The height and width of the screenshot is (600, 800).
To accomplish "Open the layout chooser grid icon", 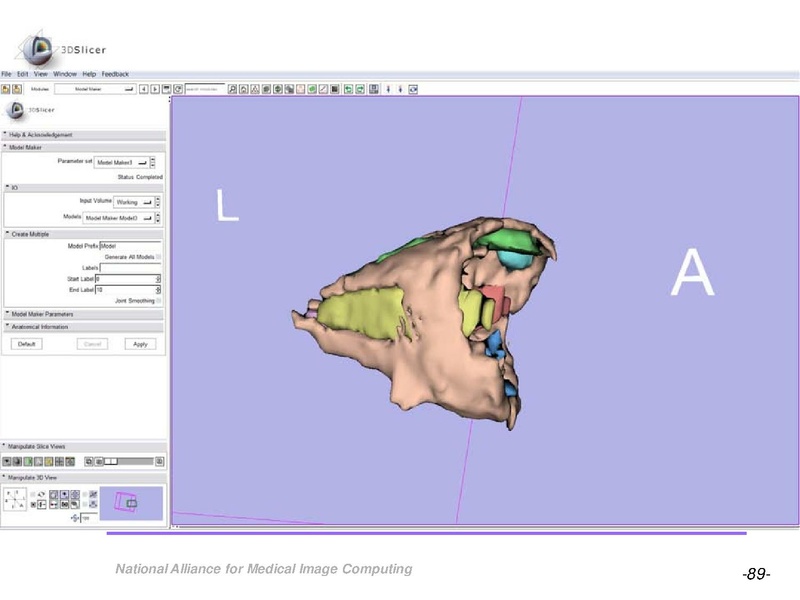I will point(374,89).
